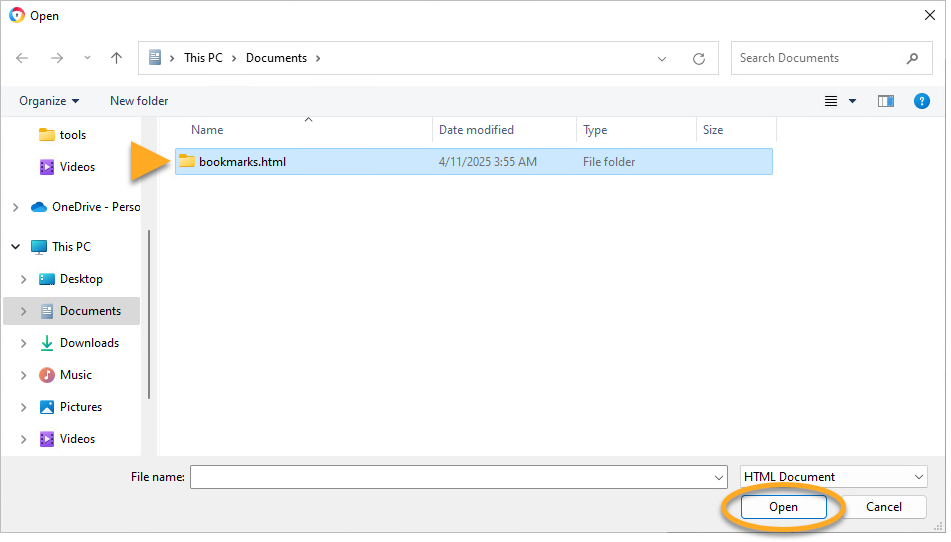Go up one folder level
951x542 pixels.
coord(116,58)
